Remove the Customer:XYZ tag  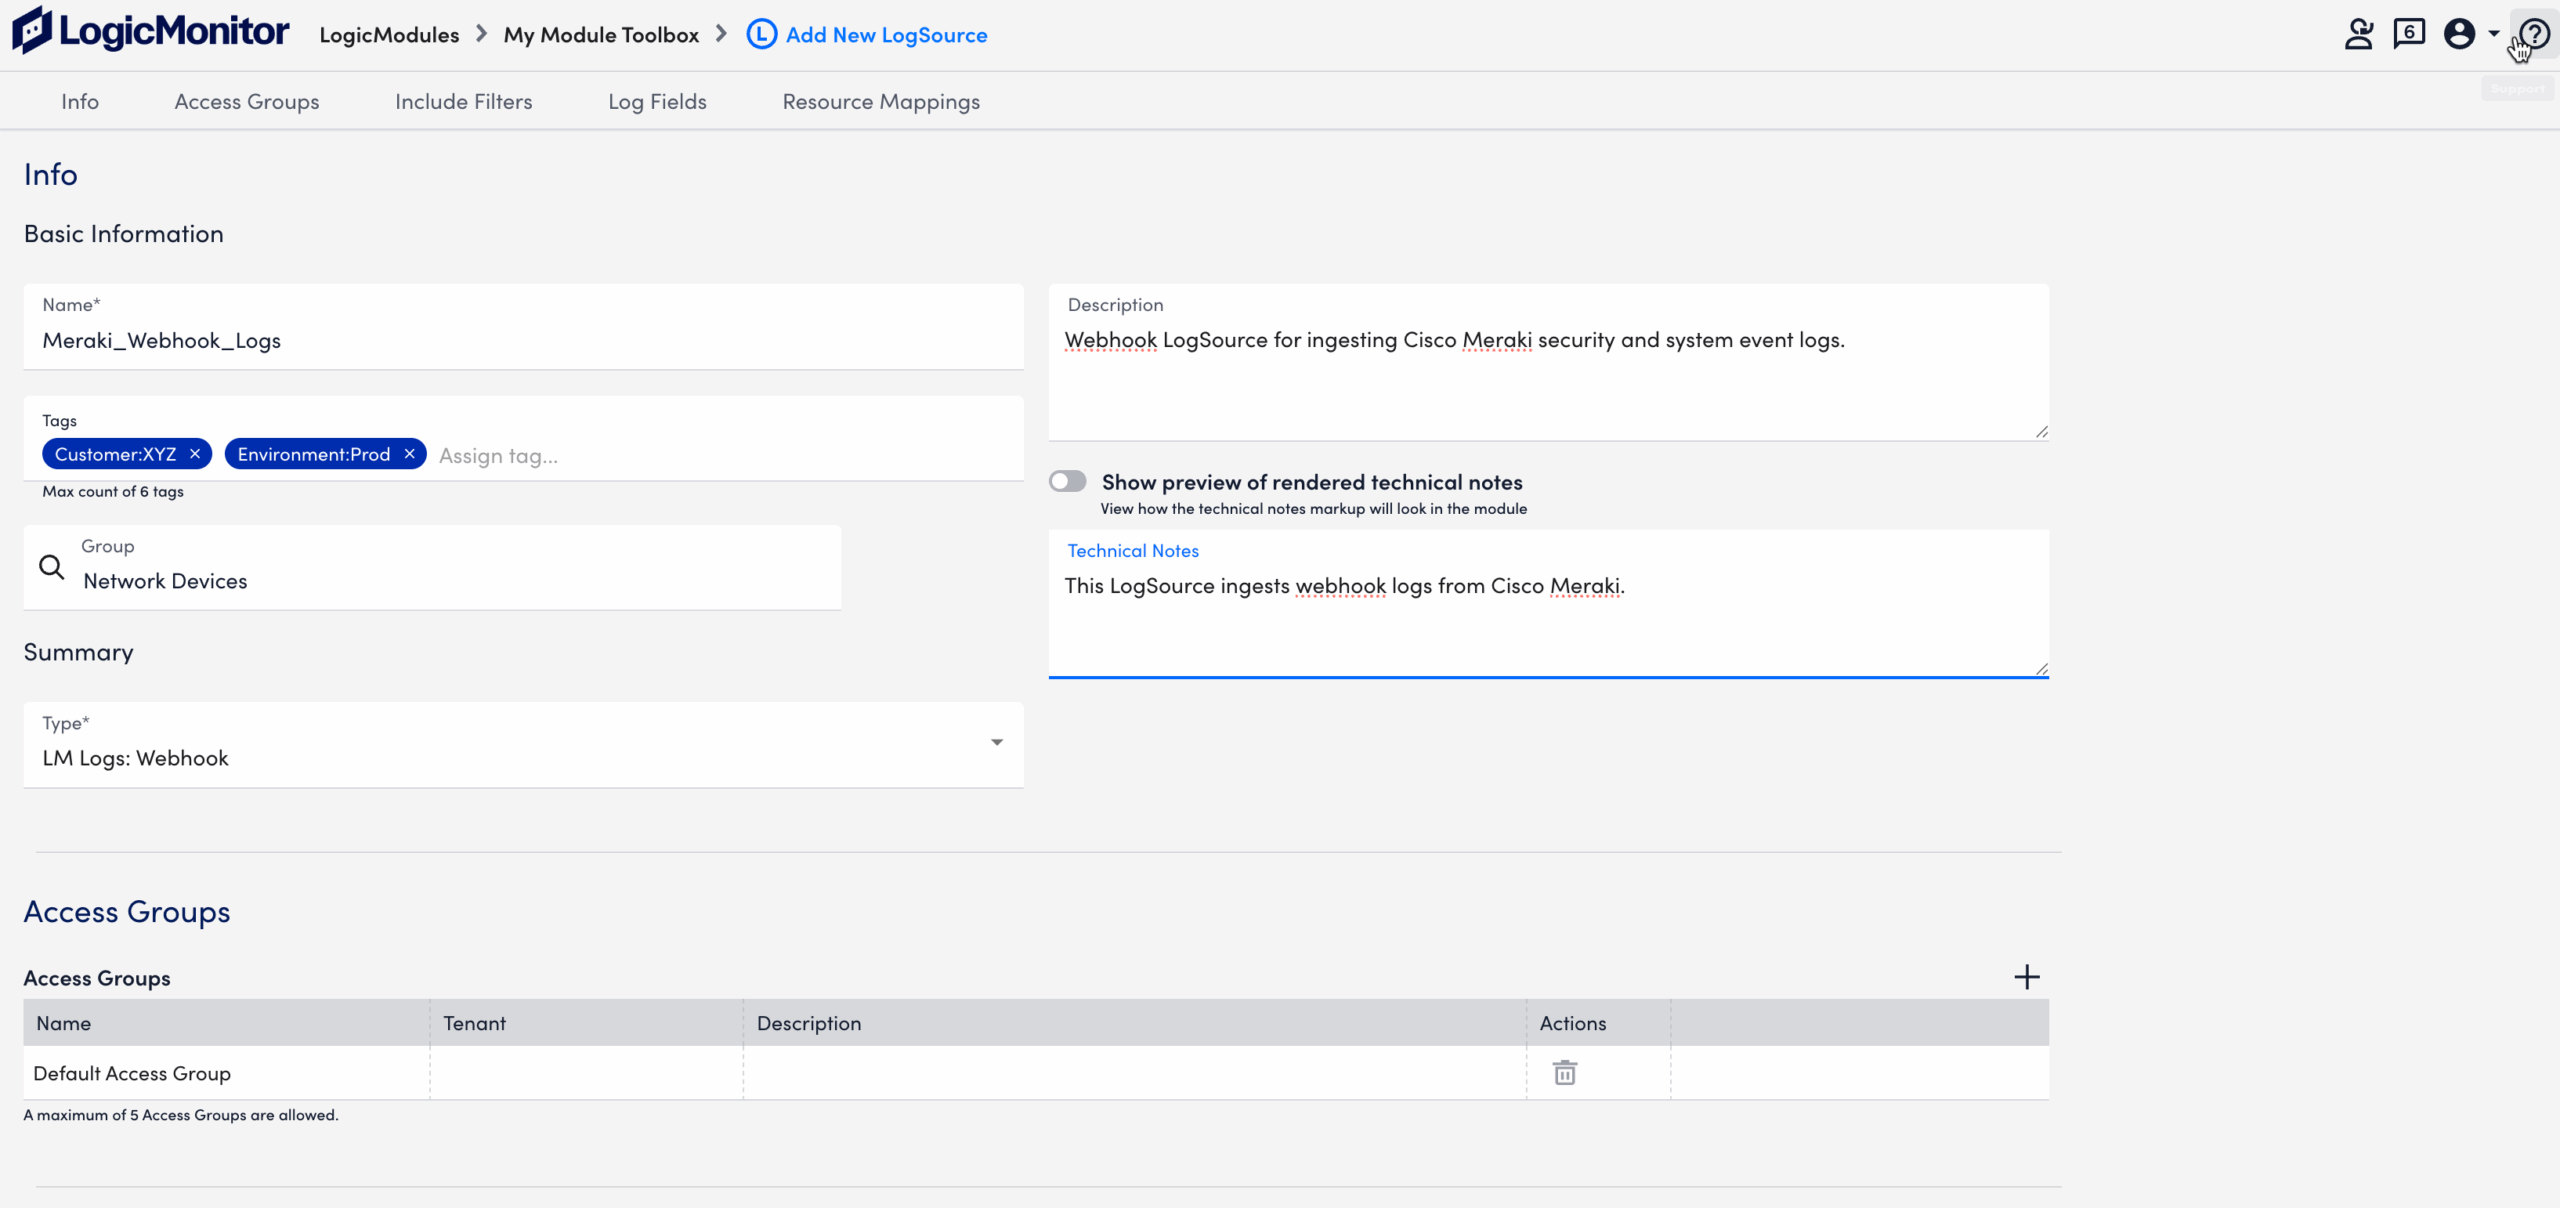coord(195,453)
